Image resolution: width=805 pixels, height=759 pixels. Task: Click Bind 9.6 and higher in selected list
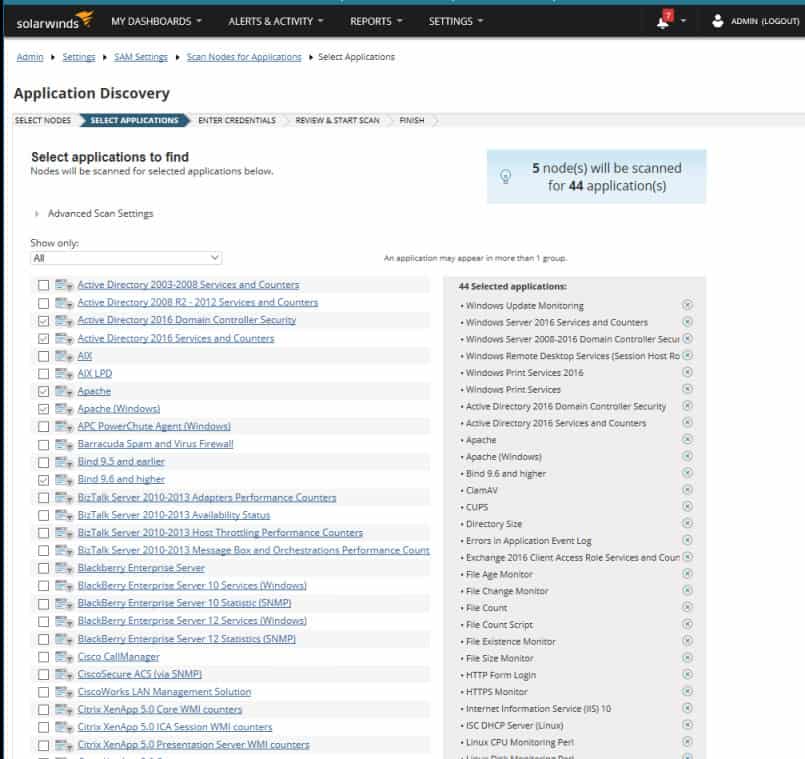pyautogui.click(x=506, y=473)
